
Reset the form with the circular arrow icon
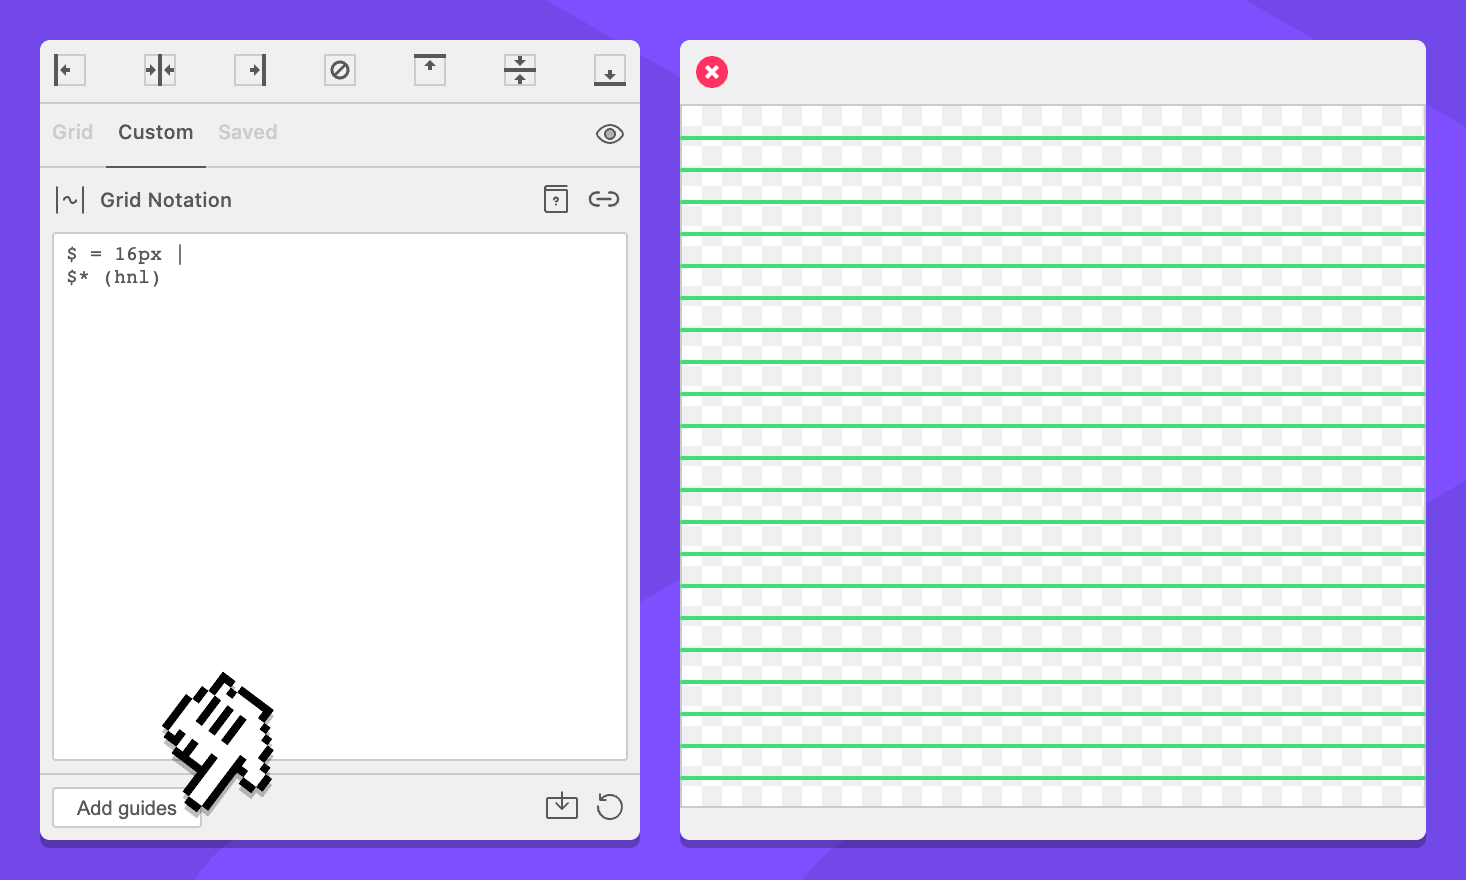[609, 806]
